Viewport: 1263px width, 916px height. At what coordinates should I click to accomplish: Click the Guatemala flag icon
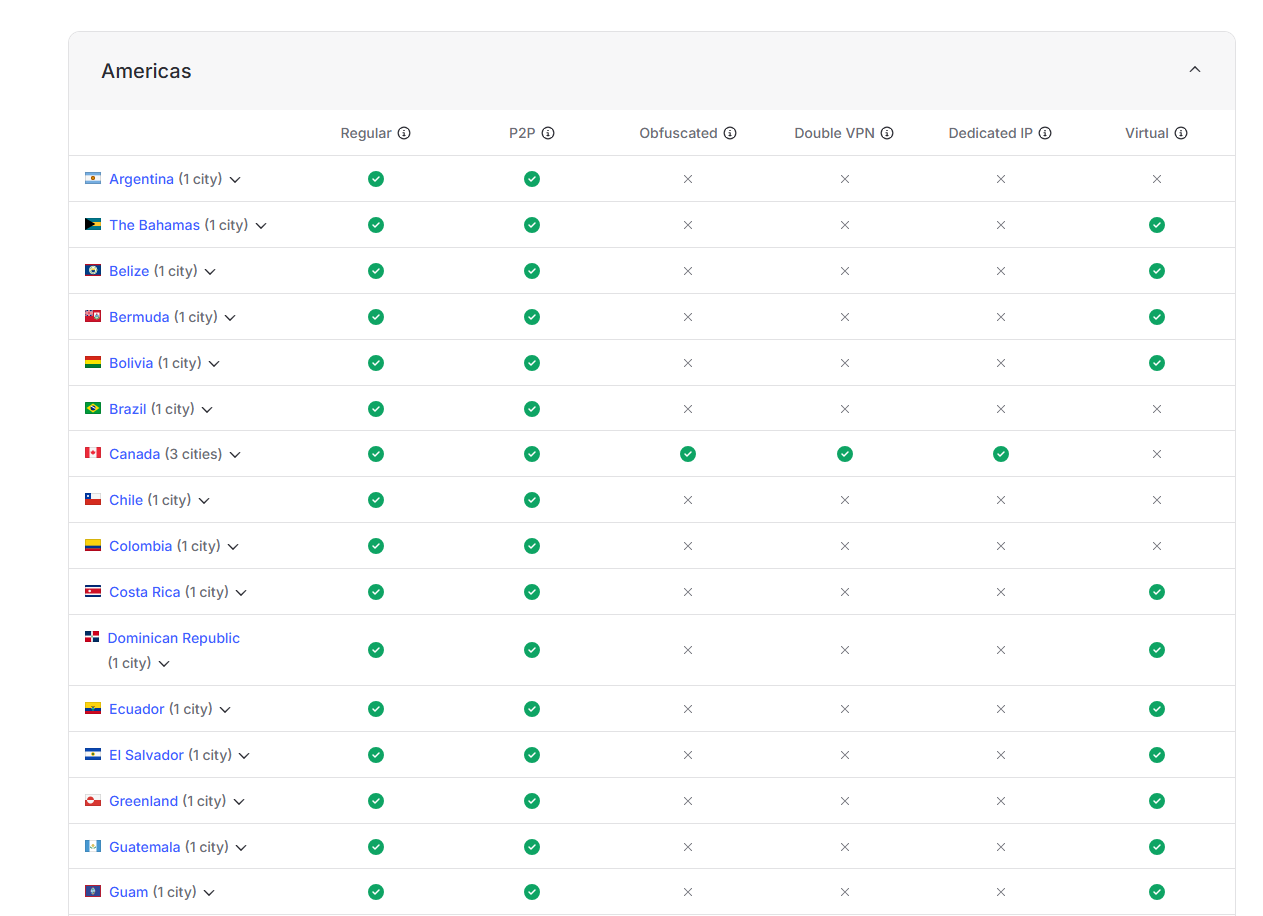[93, 846]
